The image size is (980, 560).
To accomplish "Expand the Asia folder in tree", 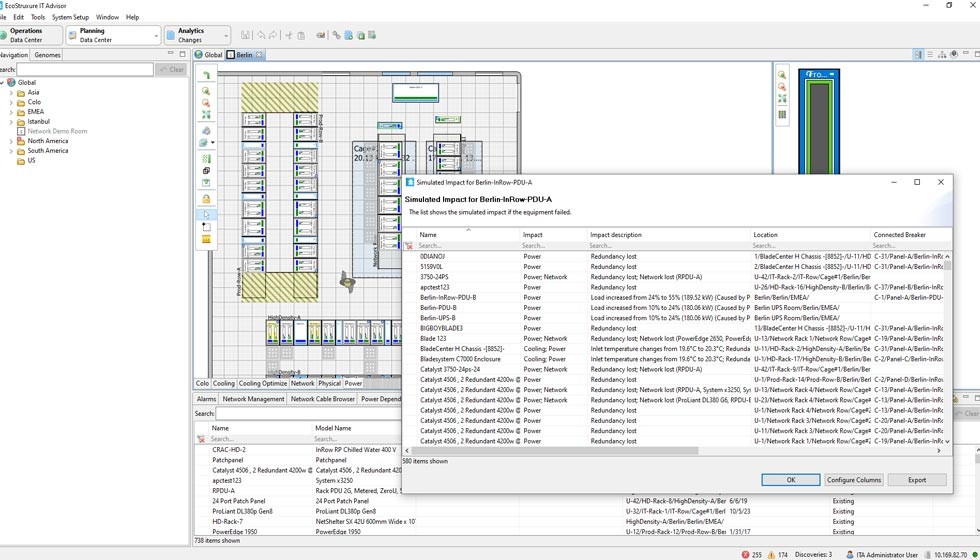I will point(11,92).
